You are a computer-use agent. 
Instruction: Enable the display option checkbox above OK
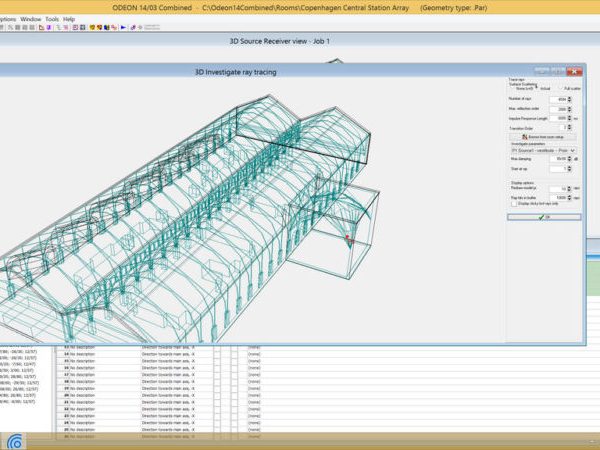pos(512,204)
